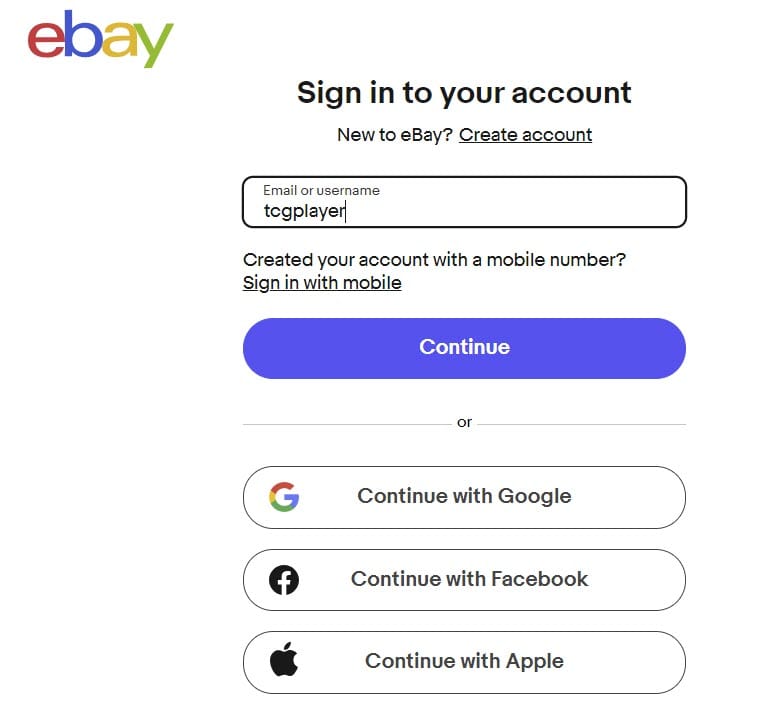The width and height of the screenshot is (781, 708).
Task: Click the Facebook logo icon
Action: click(284, 580)
